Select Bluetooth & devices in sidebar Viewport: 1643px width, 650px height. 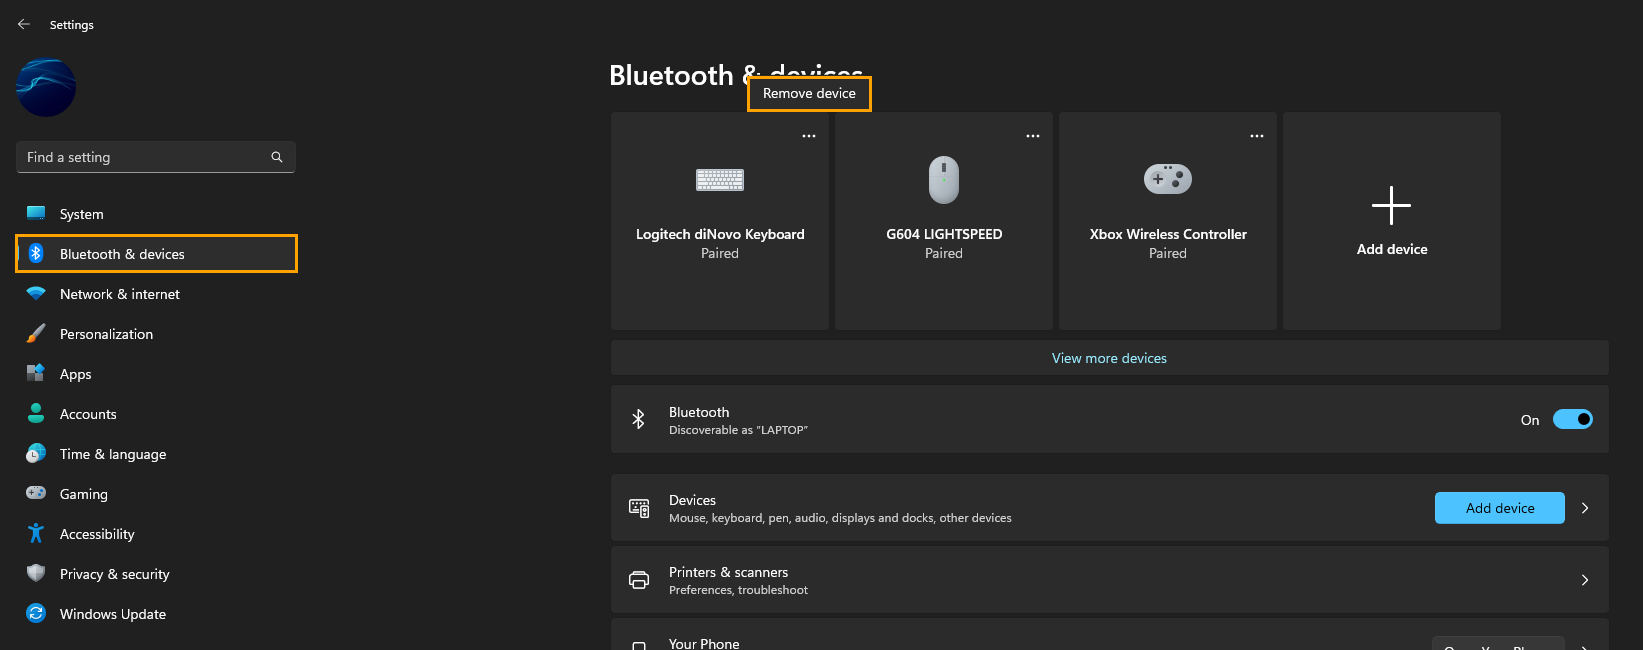(156, 254)
